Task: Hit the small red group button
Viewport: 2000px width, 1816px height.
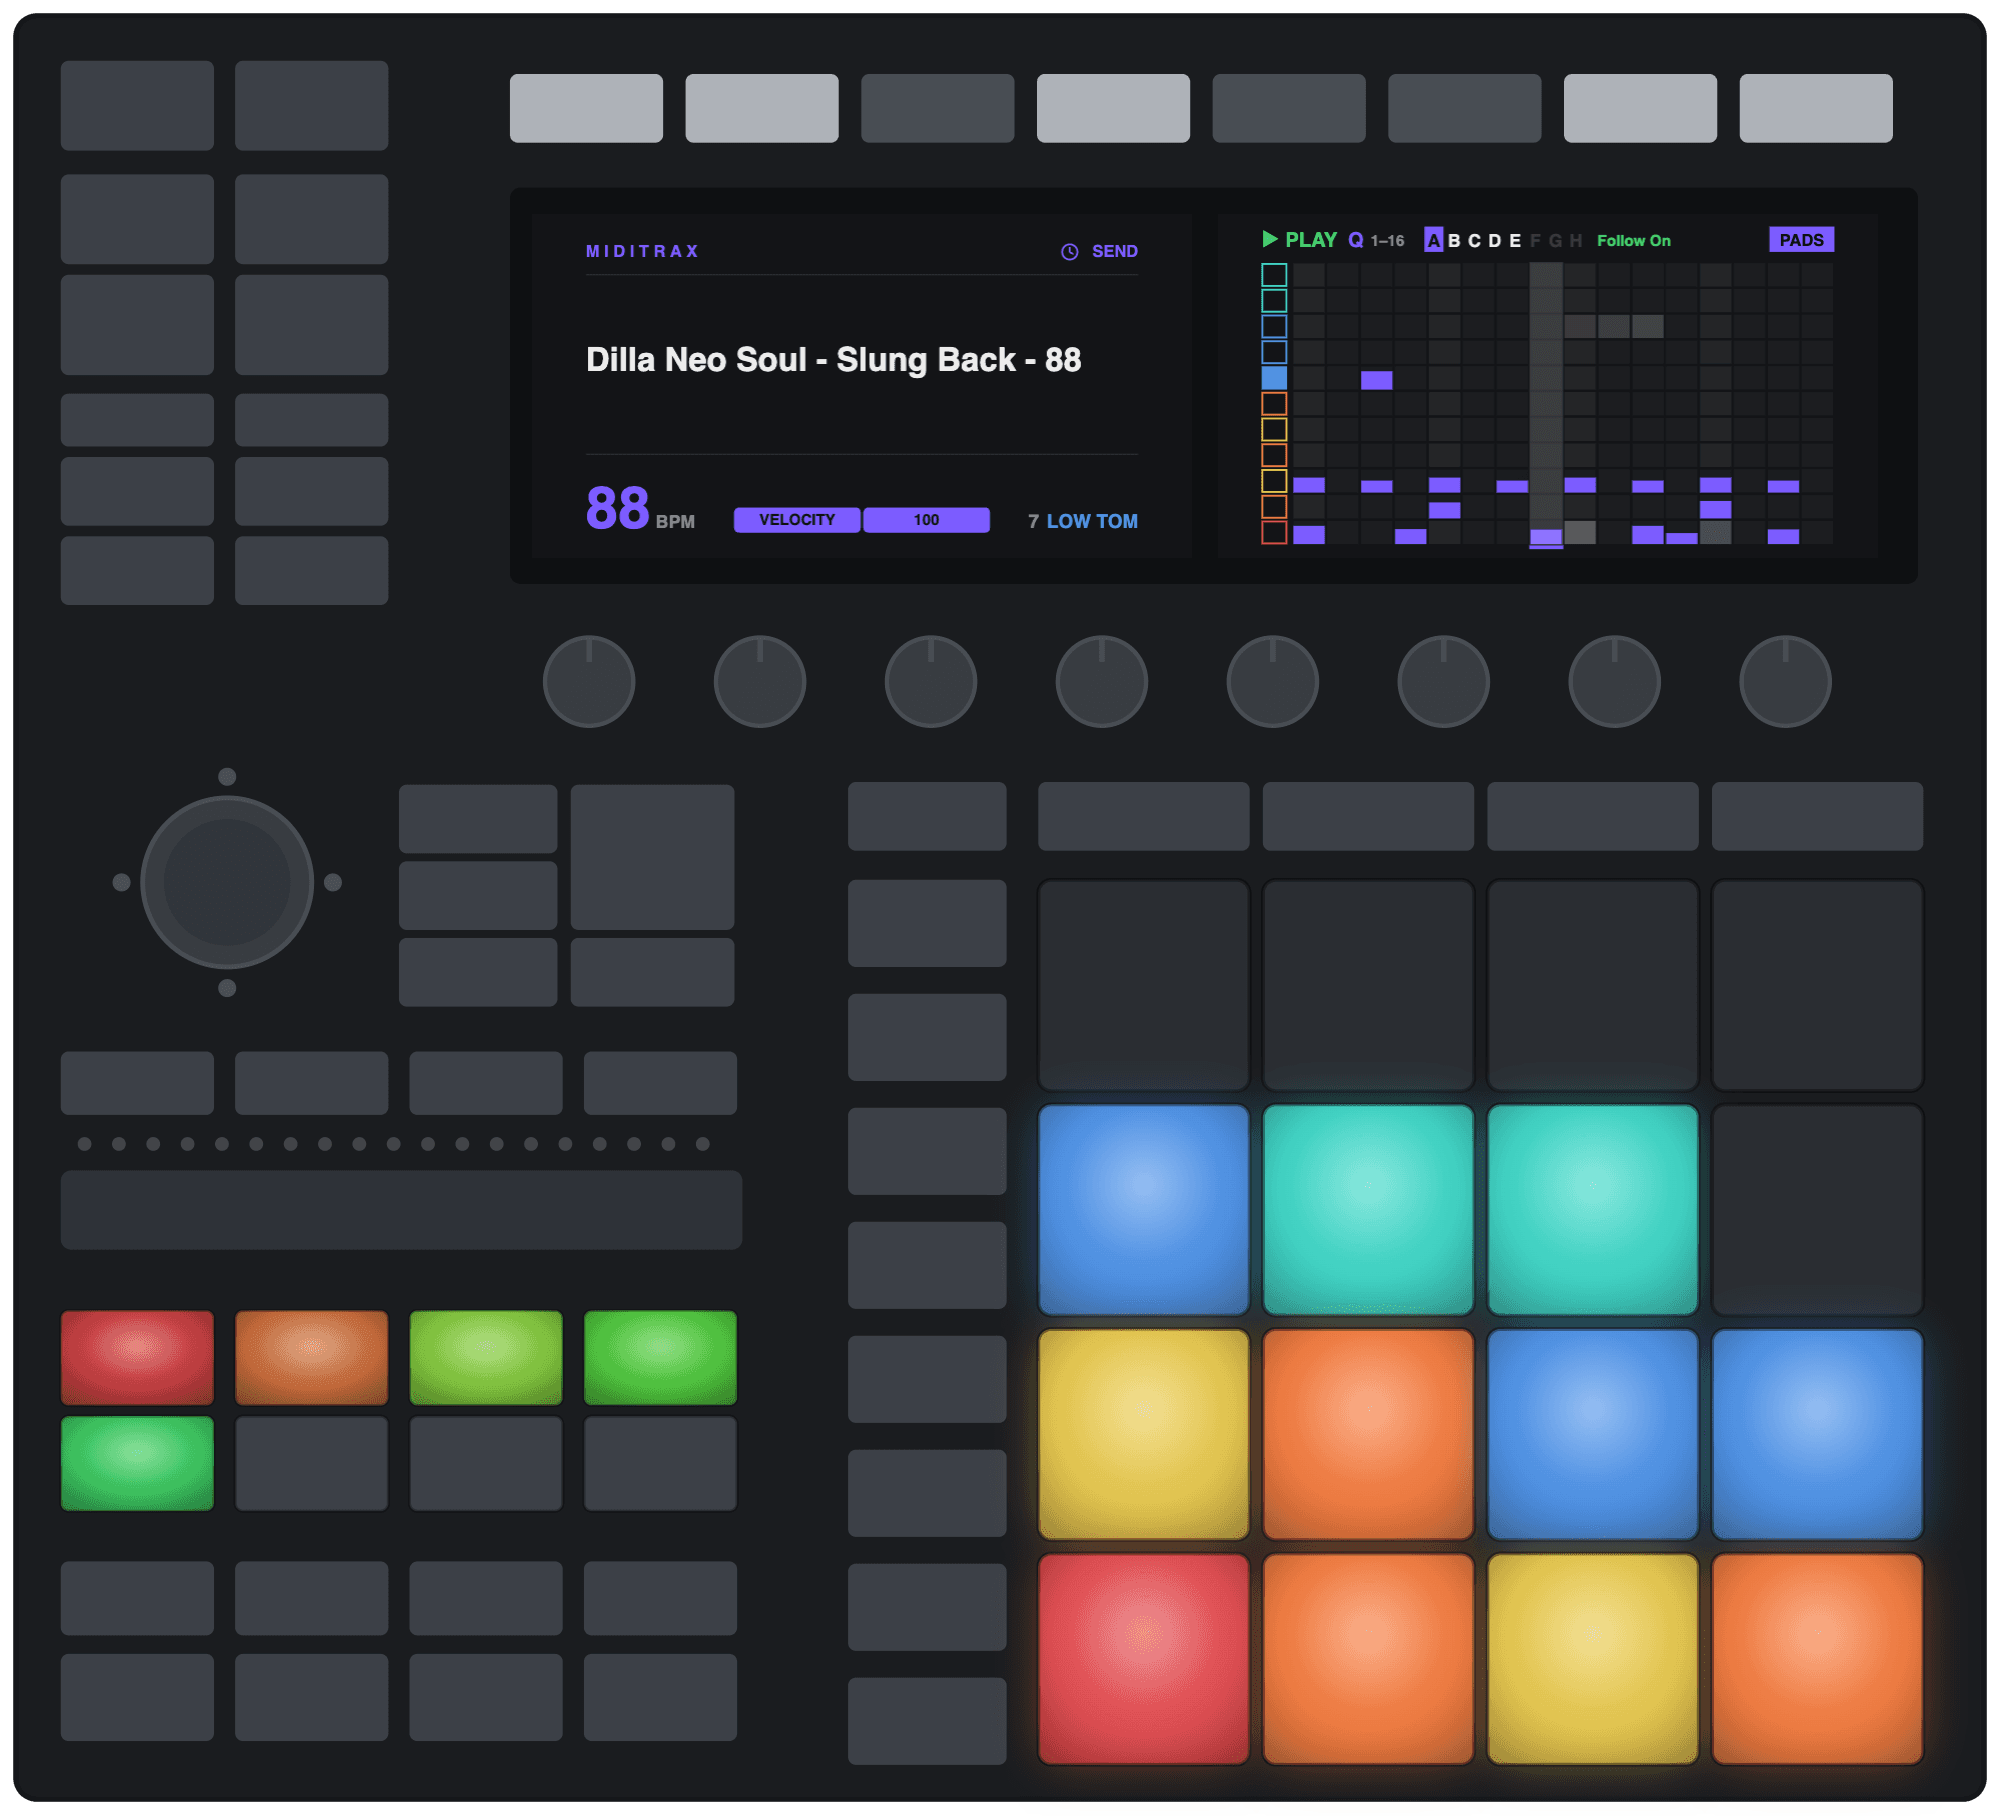Action: click(137, 1357)
